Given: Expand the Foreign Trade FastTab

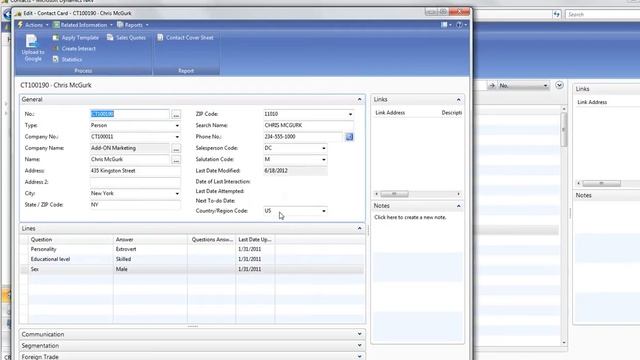Looking at the screenshot, I should tap(359, 356).
